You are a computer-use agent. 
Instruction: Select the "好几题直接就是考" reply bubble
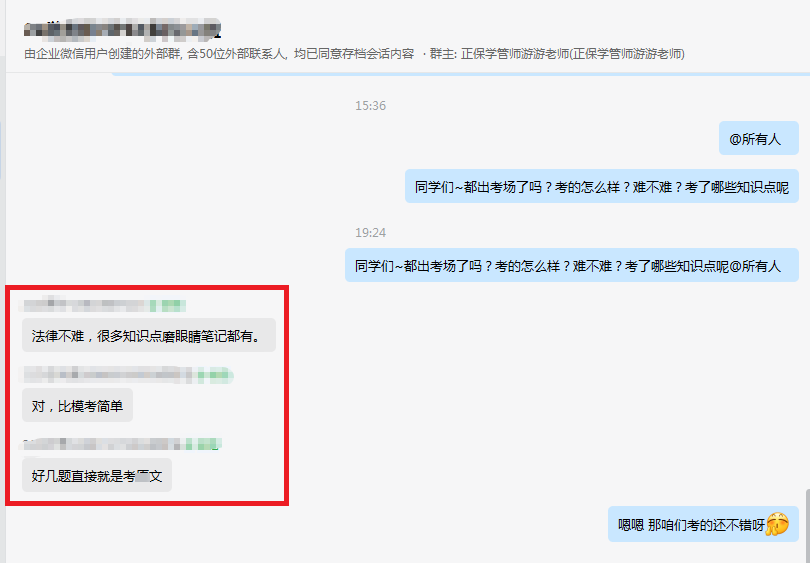tap(97, 475)
